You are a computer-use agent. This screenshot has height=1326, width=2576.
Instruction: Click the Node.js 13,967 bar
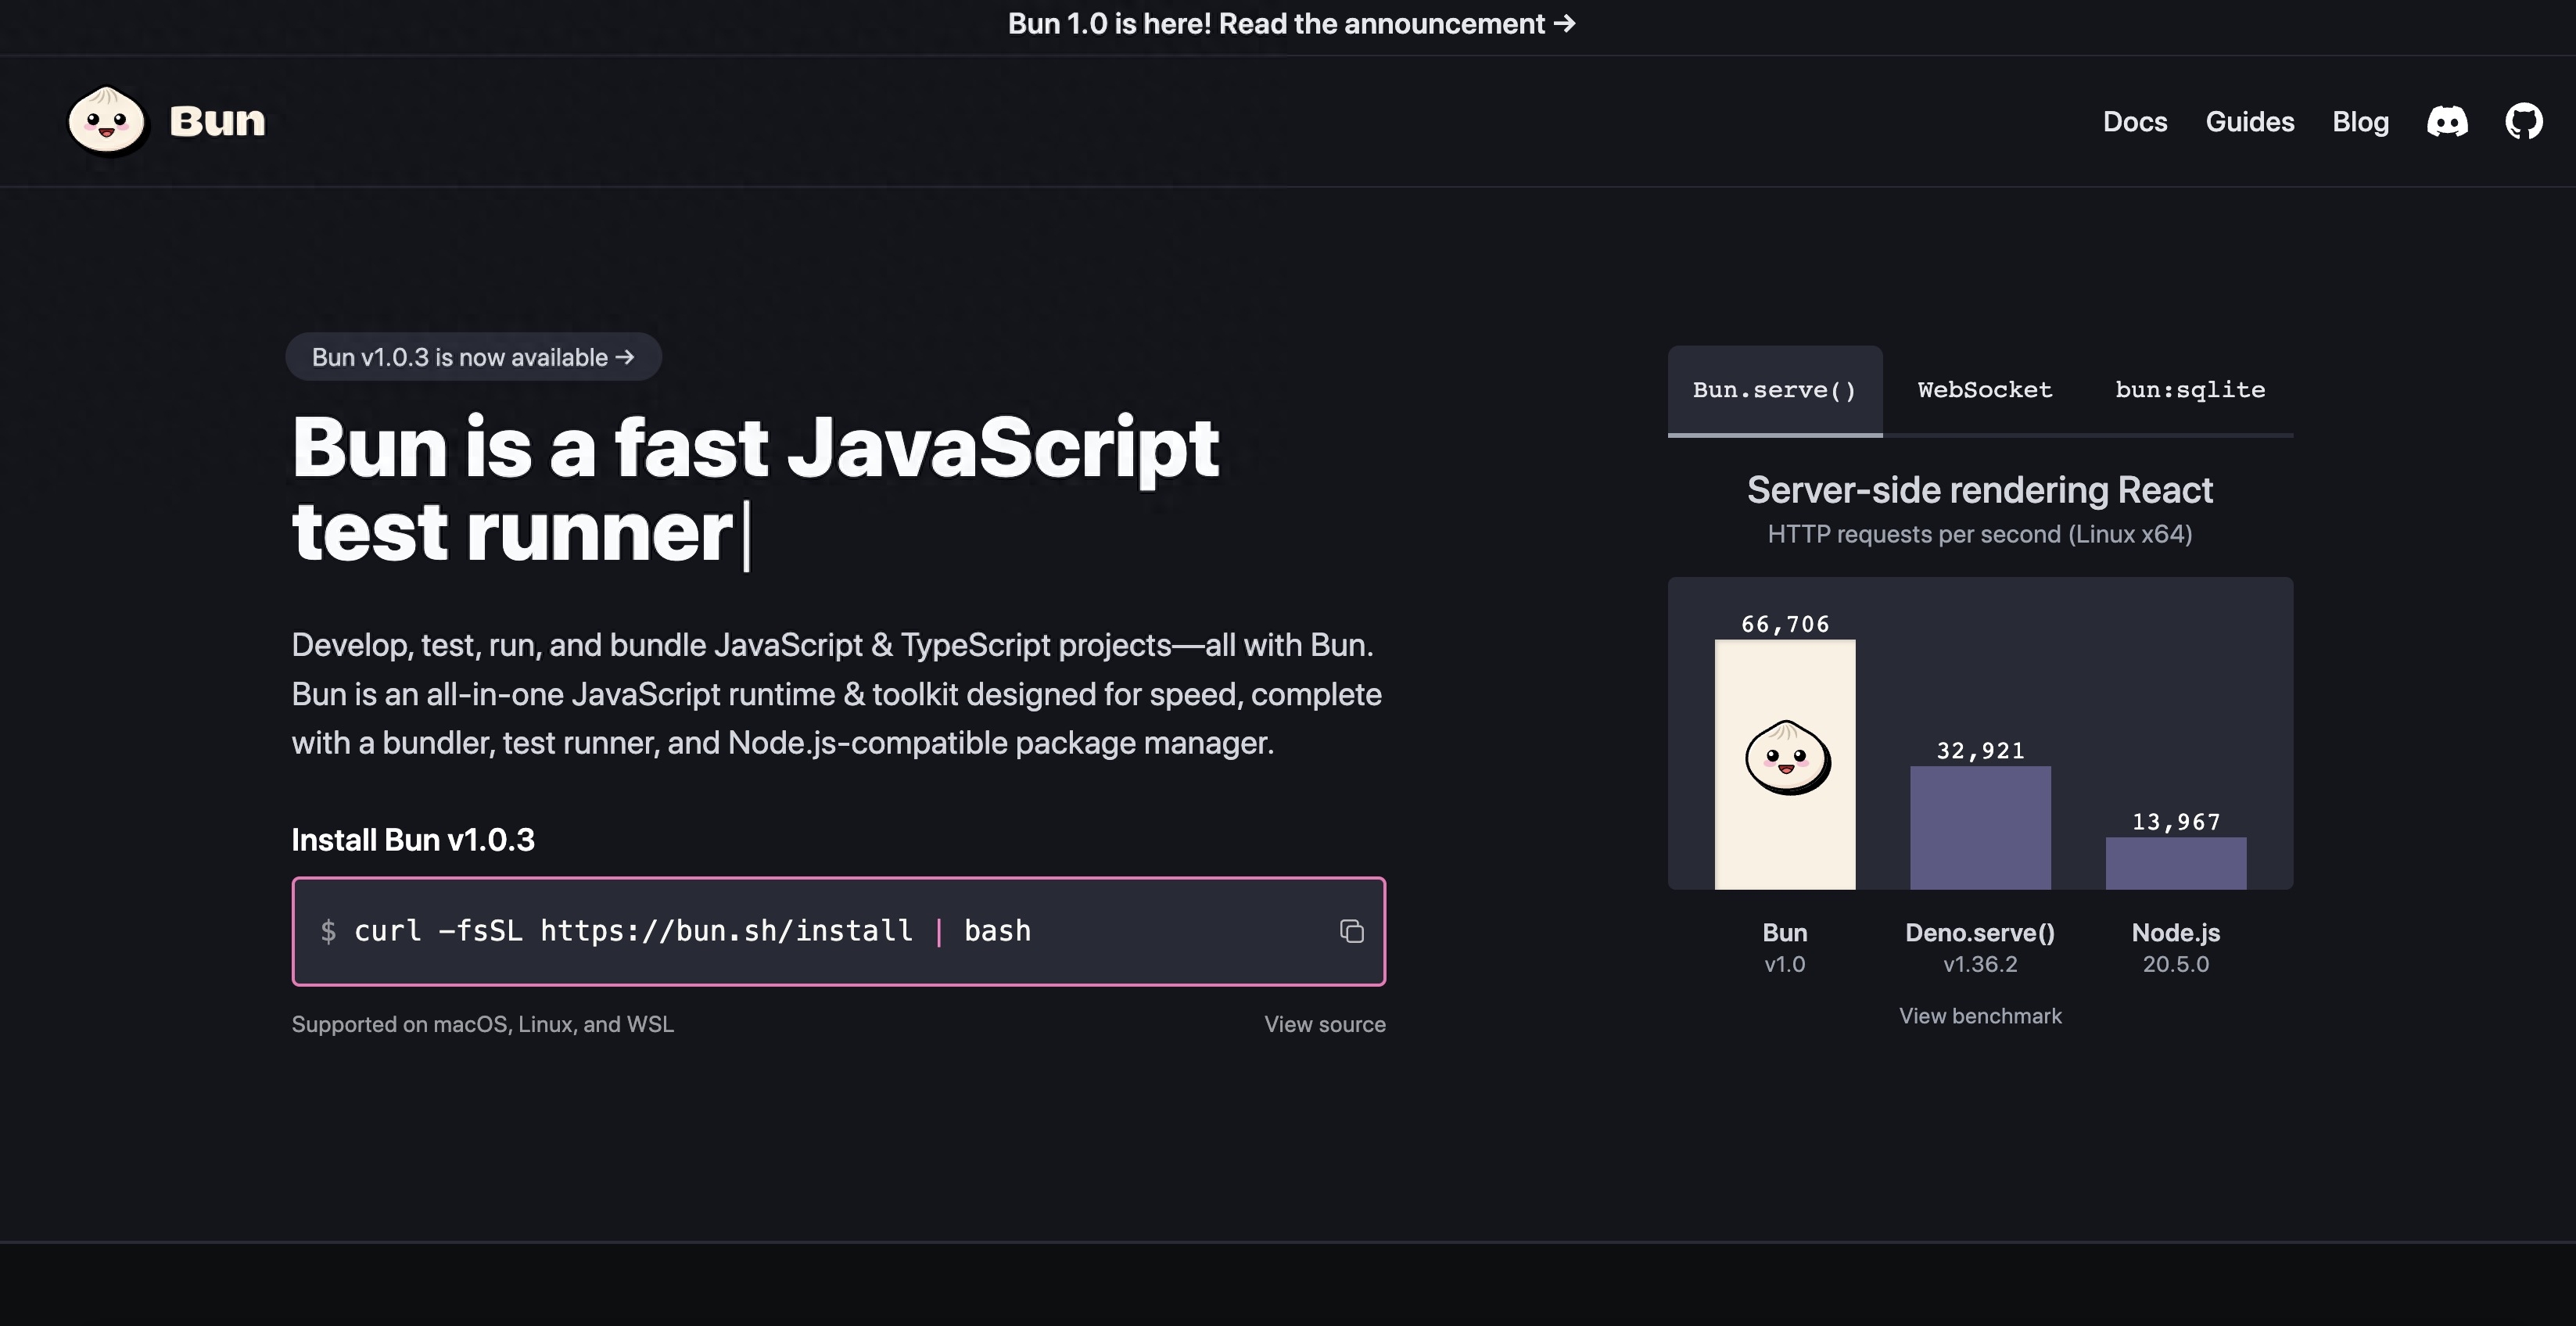click(x=2176, y=863)
